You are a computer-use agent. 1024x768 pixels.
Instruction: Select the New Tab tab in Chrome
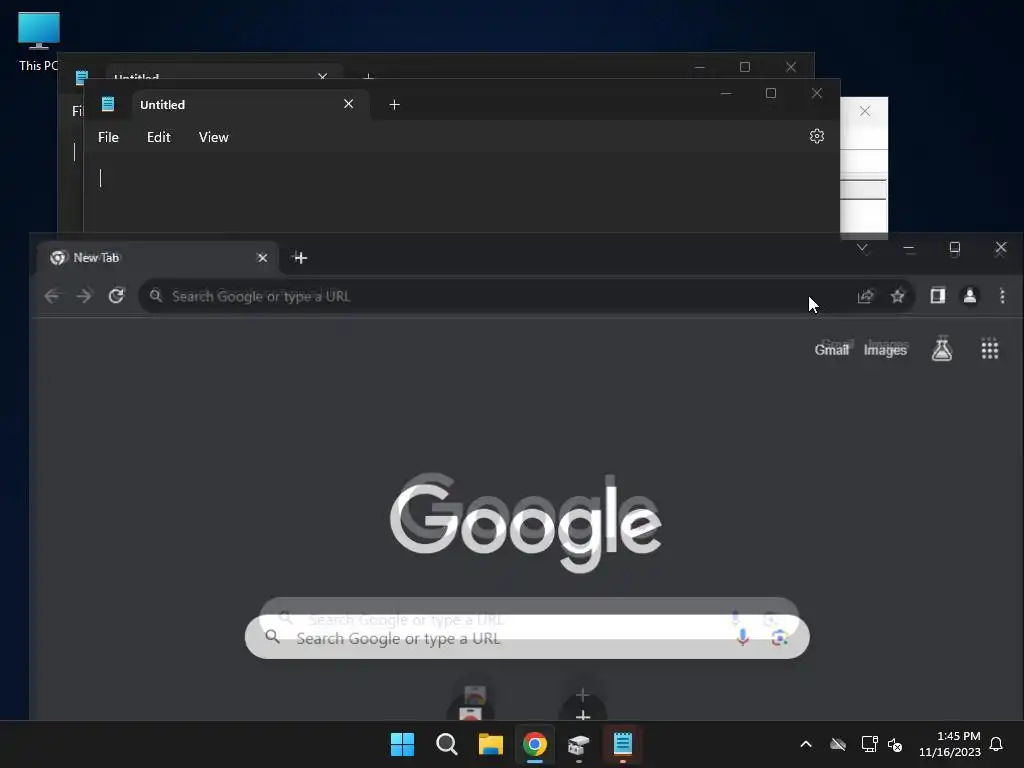[157, 257]
